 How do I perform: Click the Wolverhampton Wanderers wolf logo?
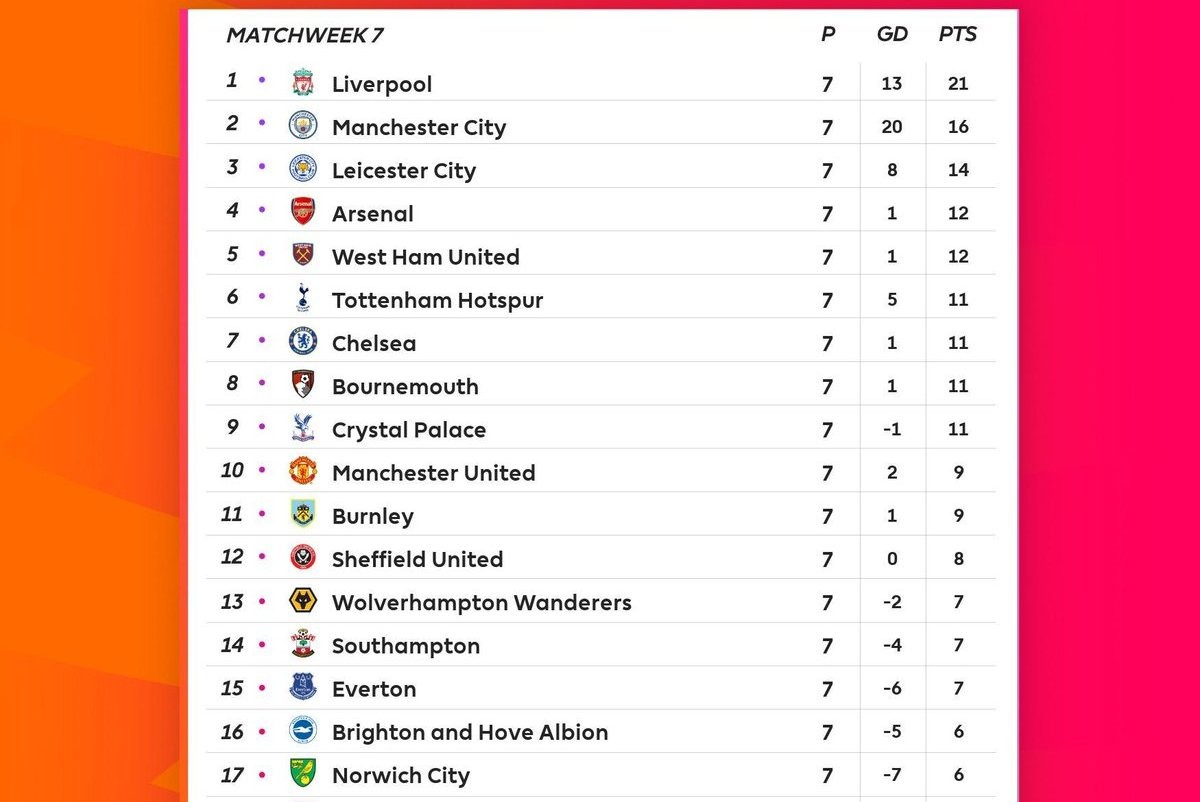pos(303,601)
